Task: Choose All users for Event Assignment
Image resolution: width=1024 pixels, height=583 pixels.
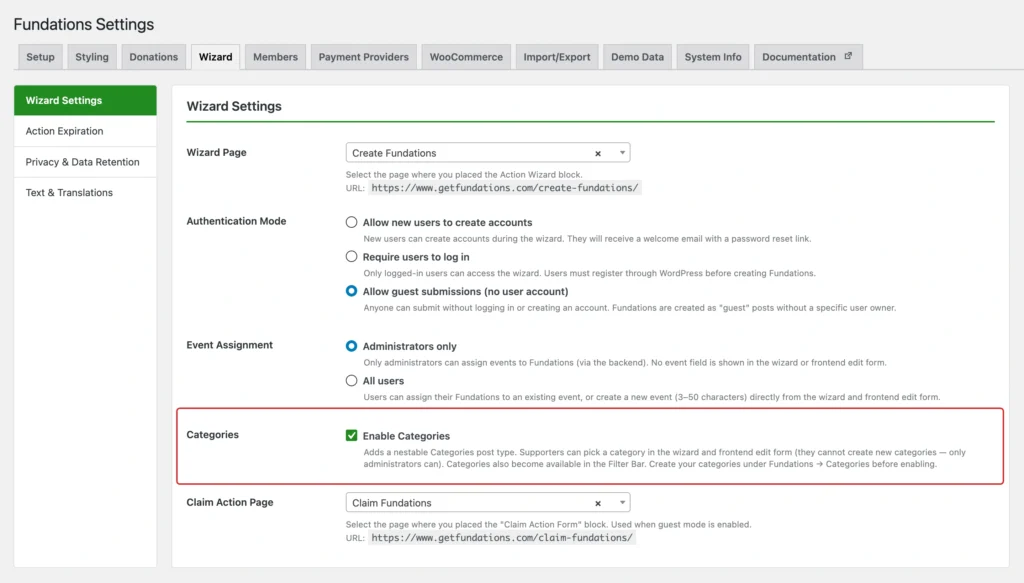Action: tap(351, 381)
